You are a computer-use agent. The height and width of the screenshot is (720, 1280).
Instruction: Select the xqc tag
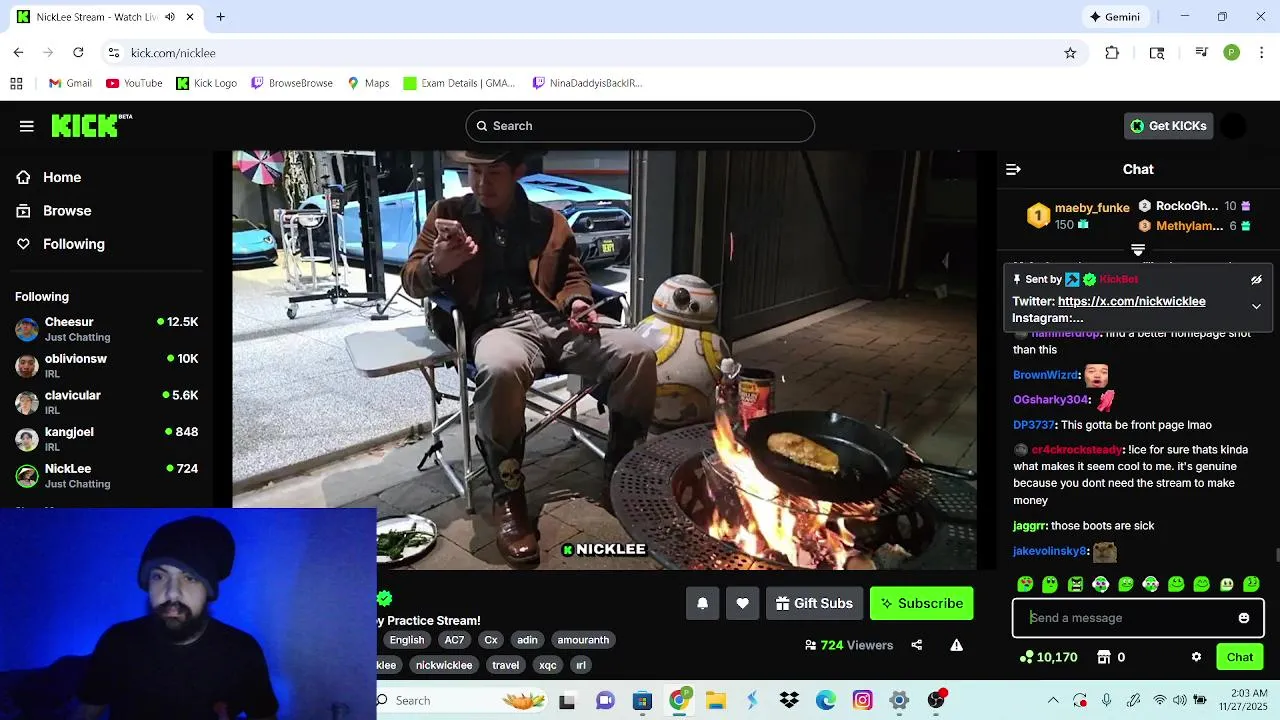point(548,665)
